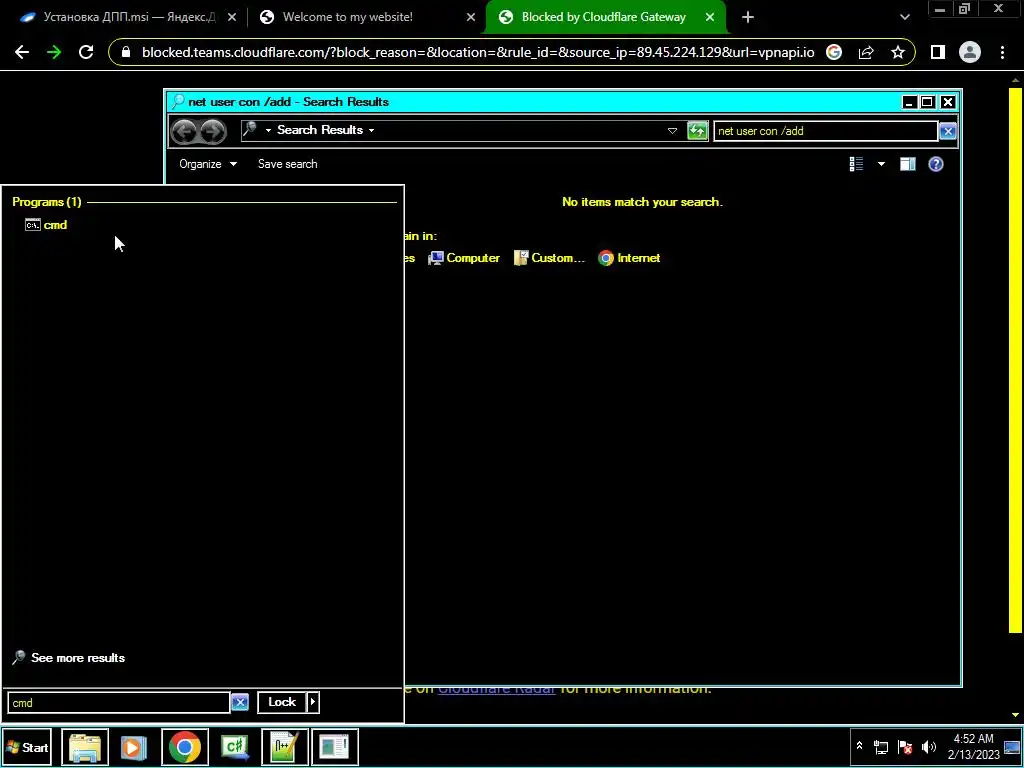Search again in Internet
This screenshot has width=1024, height=768.
click(630, 258)
